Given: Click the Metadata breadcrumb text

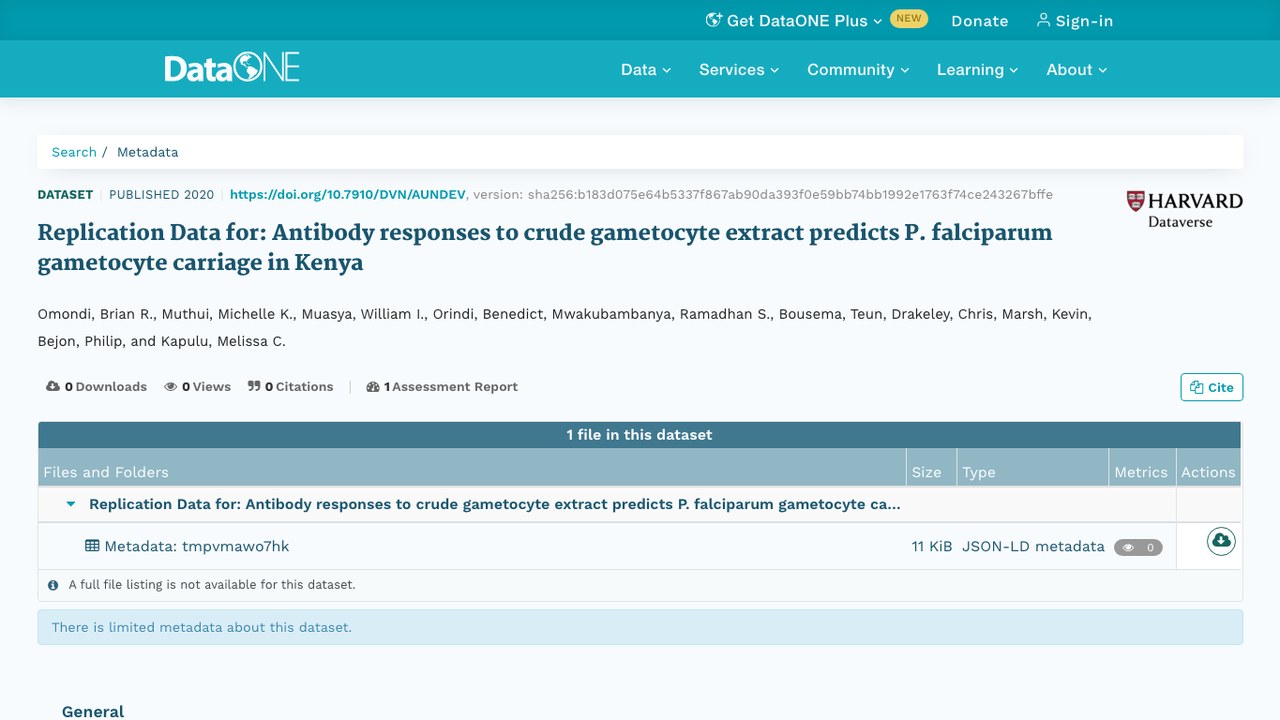Looking at the screenshot, I should coord(148,152).
